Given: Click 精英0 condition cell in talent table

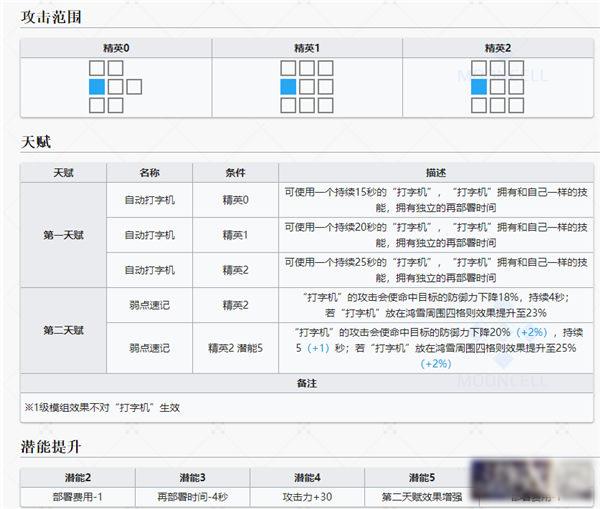Looking at the screenshot, I should 235,200.
